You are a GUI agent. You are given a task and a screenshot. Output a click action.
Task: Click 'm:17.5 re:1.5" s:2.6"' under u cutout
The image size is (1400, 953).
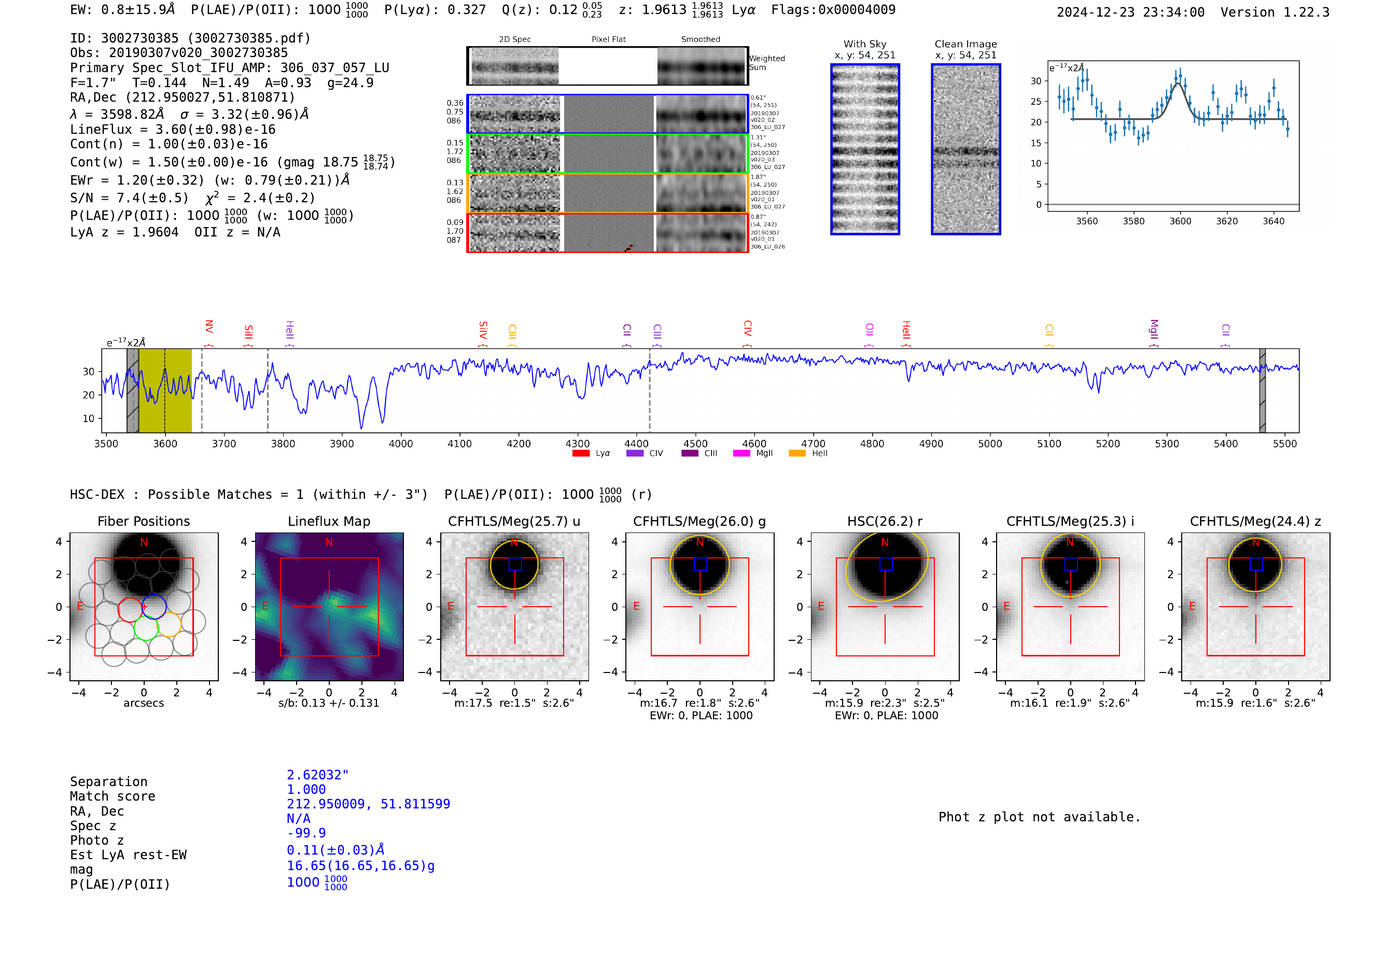514,703
